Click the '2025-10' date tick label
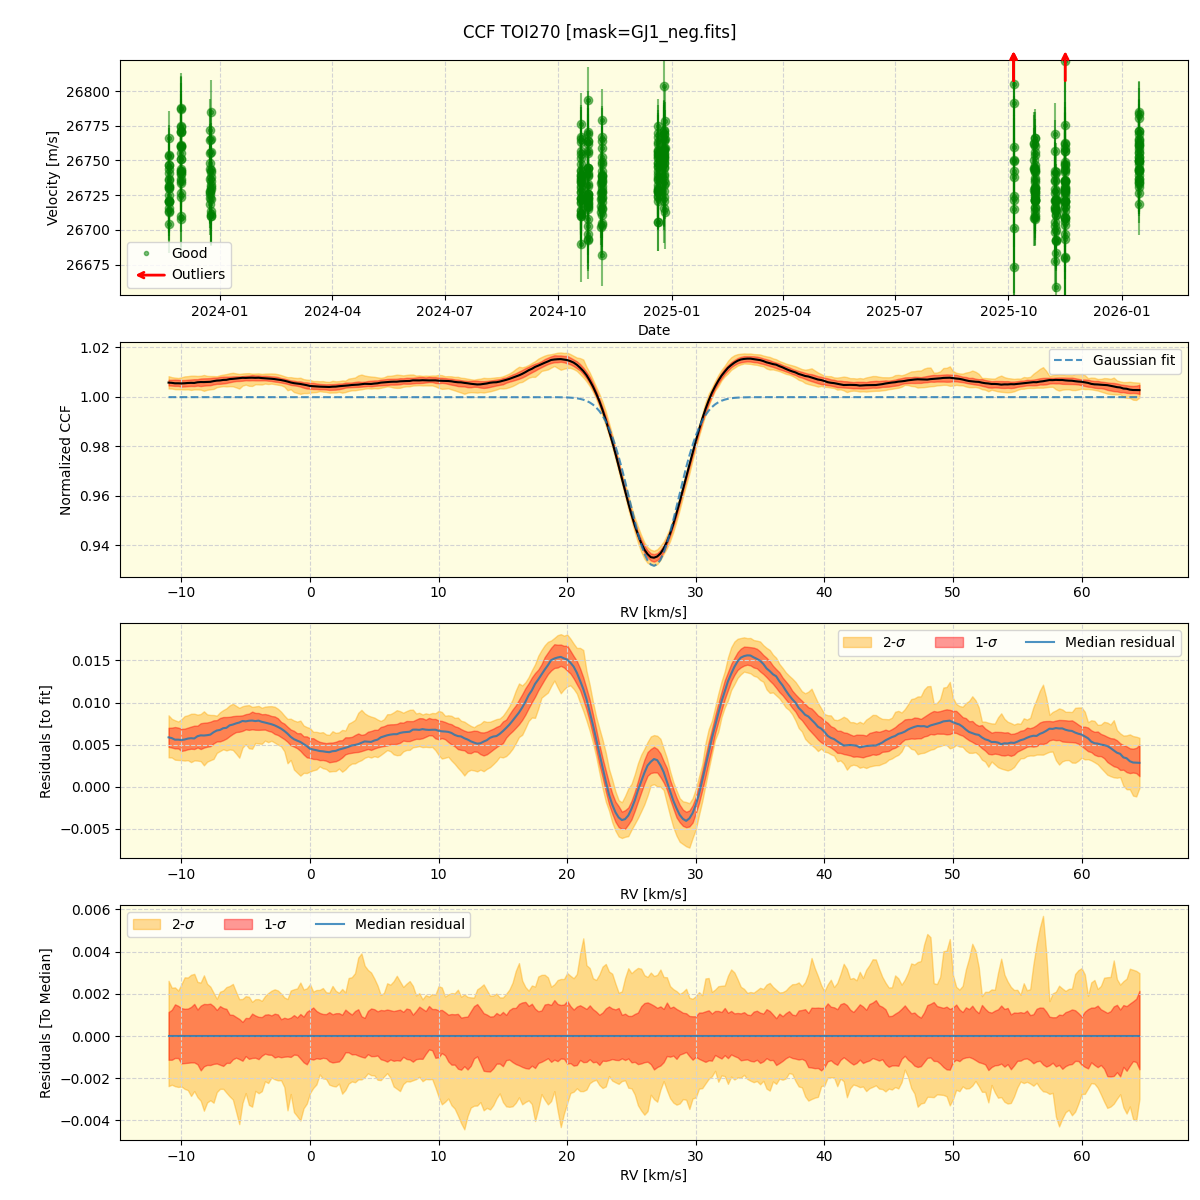This screenshot has height=1200, width=1200. [1009, 311]
